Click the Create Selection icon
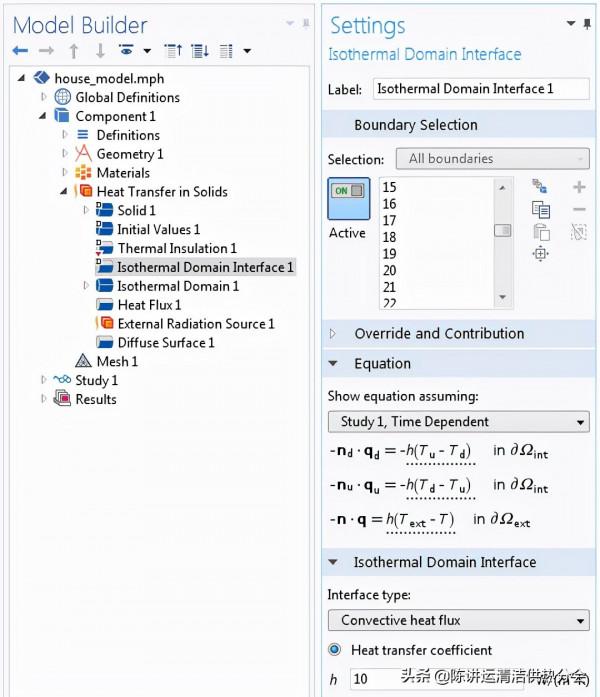 coord(541,187)
